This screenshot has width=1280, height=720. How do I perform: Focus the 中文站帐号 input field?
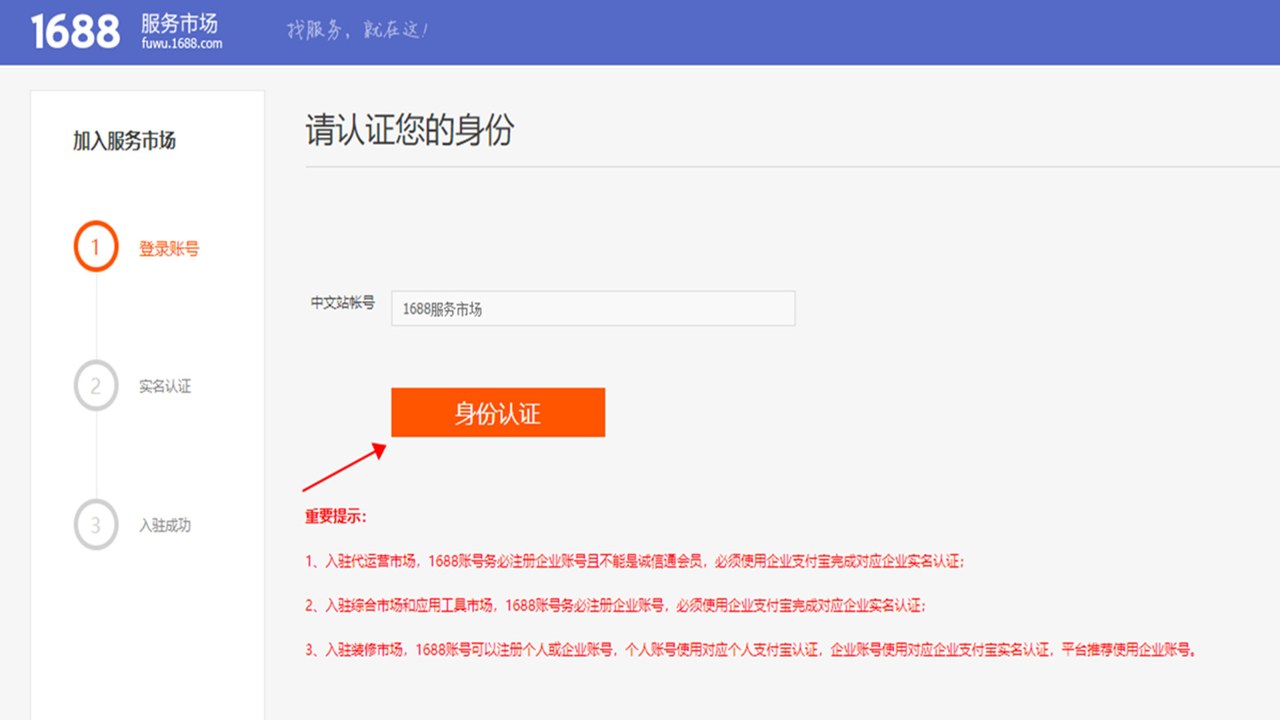click(x=593, y=309)
